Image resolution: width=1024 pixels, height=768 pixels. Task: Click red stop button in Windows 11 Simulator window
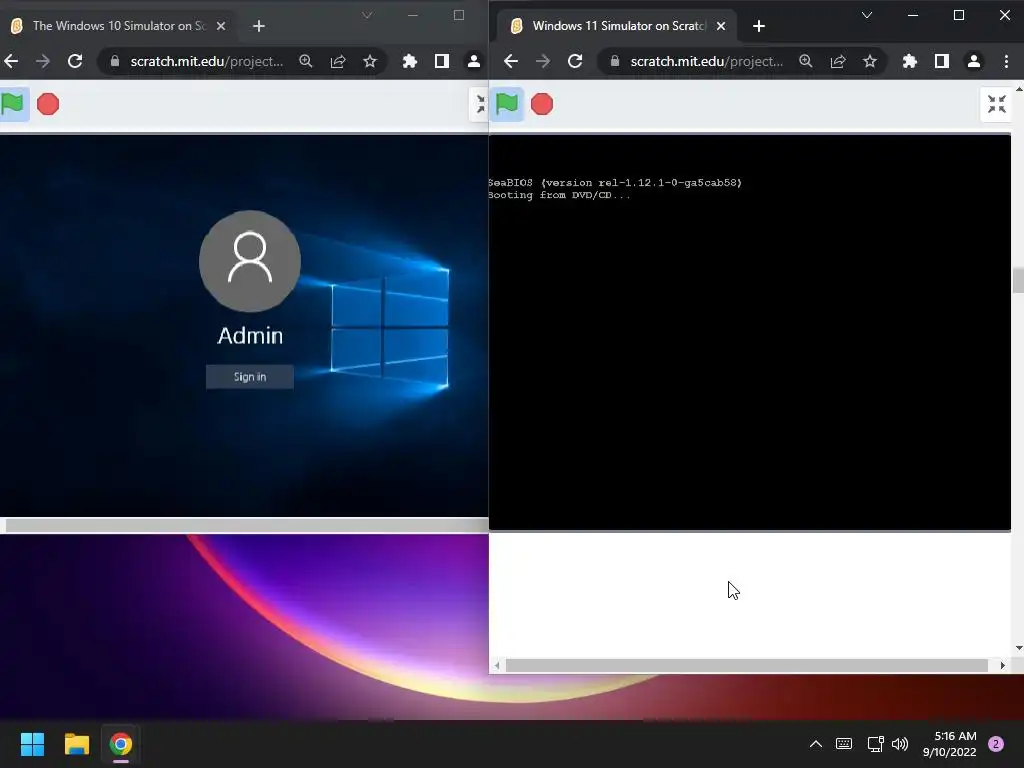point(541,104)
